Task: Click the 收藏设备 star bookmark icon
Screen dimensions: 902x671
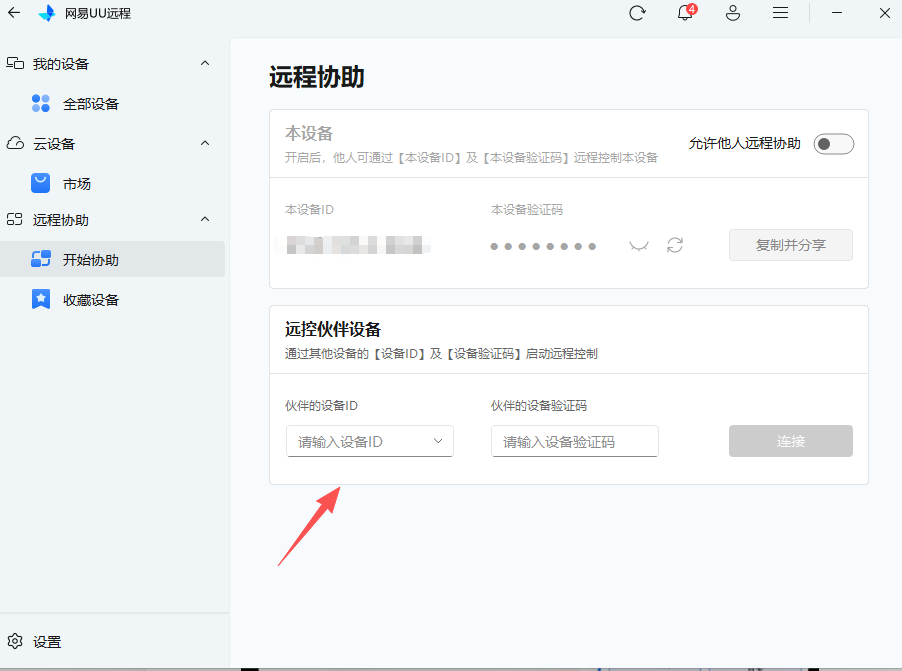Action: (41, 299)
